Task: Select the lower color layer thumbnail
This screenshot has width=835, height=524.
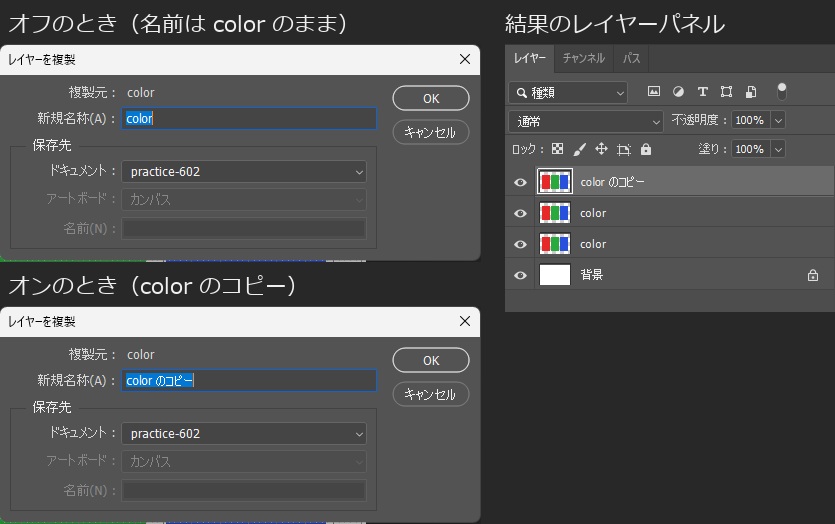Action: click(x=555, y=244)
